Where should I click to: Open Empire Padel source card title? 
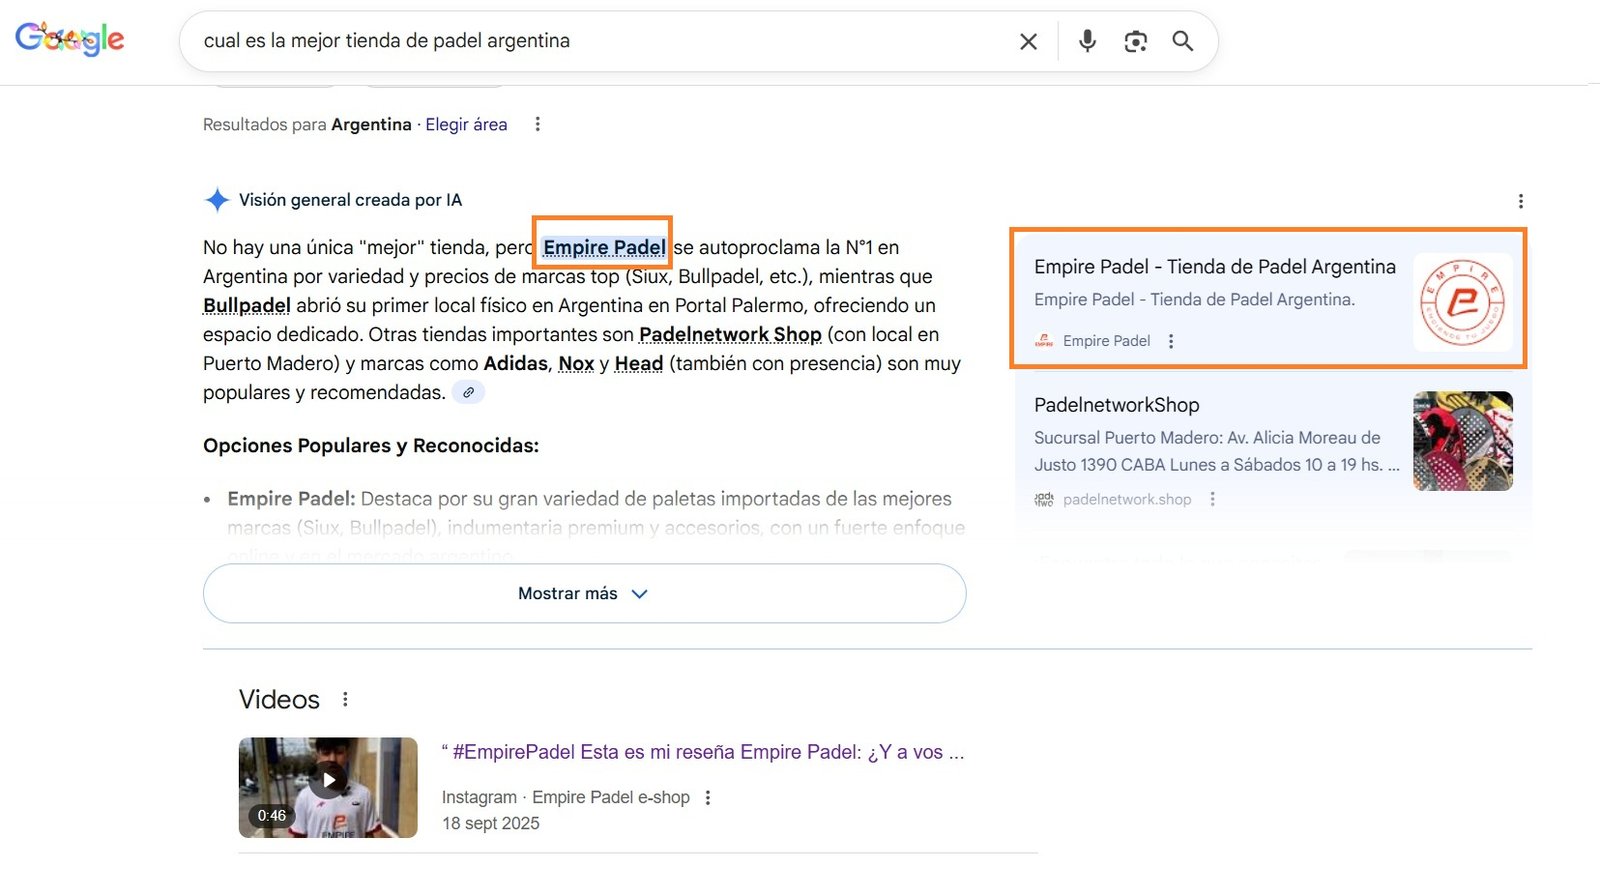[1214, 267]
